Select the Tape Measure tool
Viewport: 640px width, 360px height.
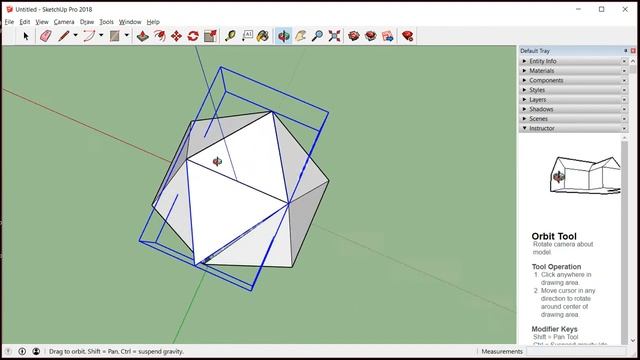230,36
